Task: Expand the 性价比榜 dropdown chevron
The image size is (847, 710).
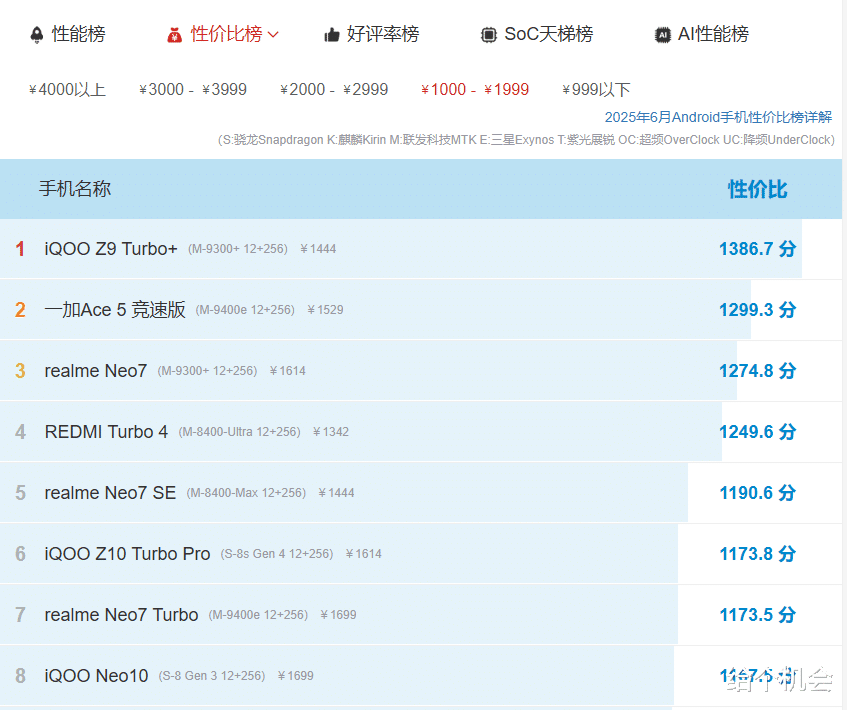Action: [x=273, y=35]
